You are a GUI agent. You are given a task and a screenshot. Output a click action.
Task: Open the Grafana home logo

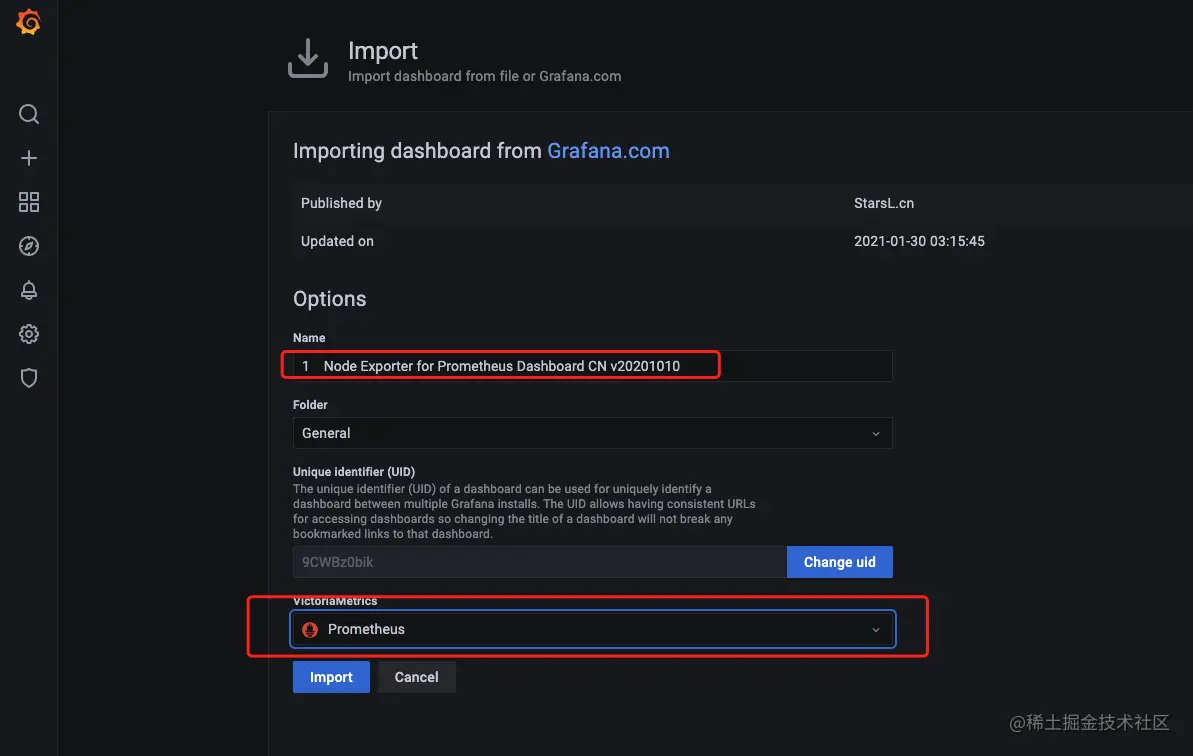pos(28,22)
